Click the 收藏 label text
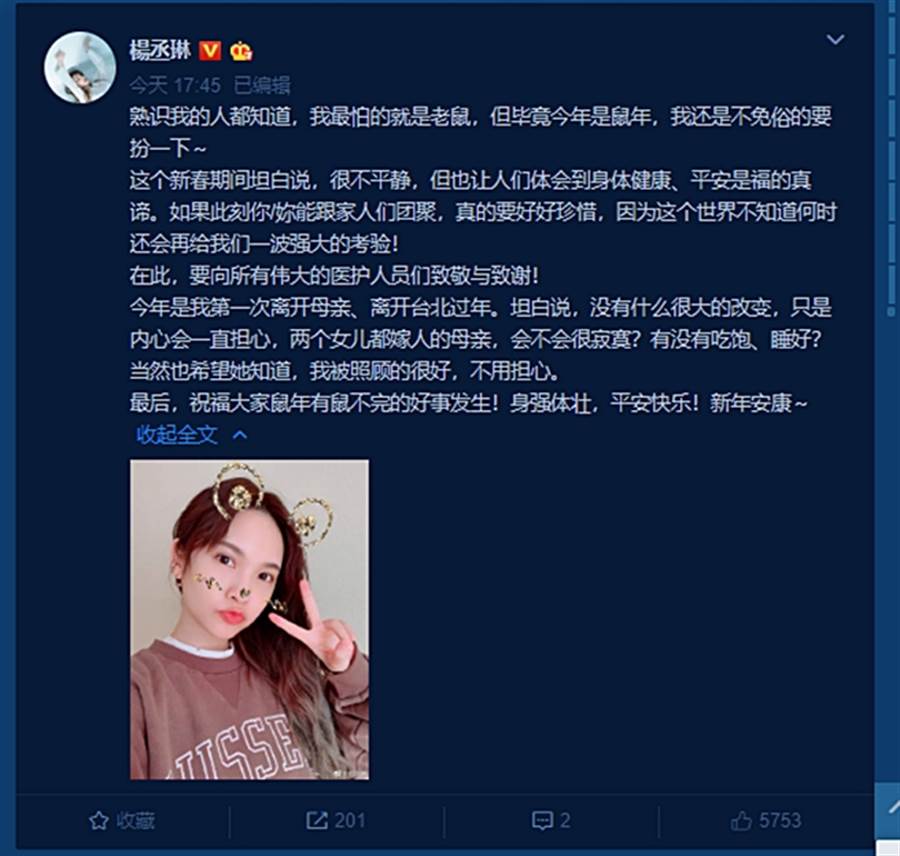Viewport: 900px width, 856px height. pos(135,820)
